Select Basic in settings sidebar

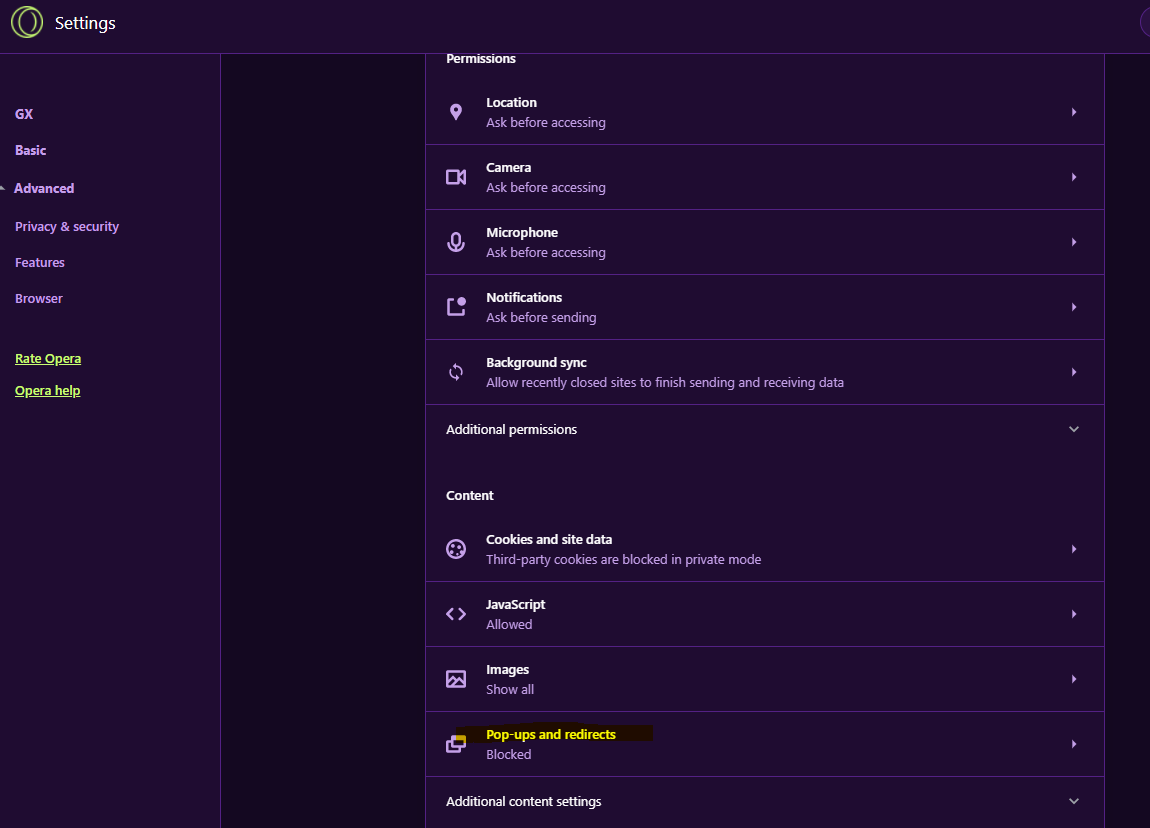pos(31,150)
